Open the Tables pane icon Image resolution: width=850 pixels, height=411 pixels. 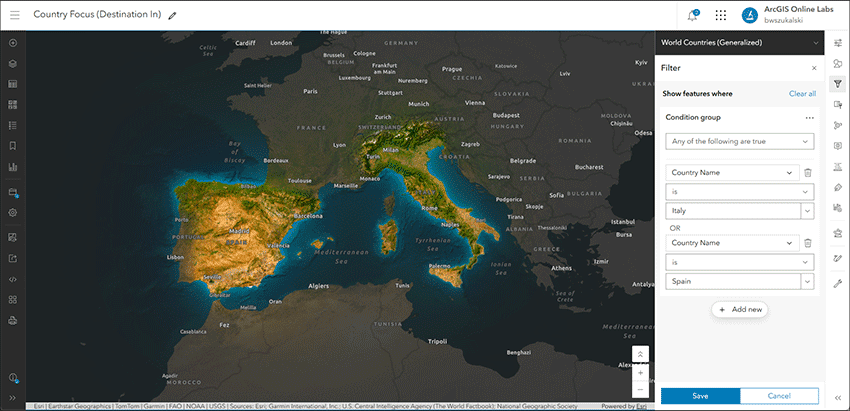click(13, 84)
